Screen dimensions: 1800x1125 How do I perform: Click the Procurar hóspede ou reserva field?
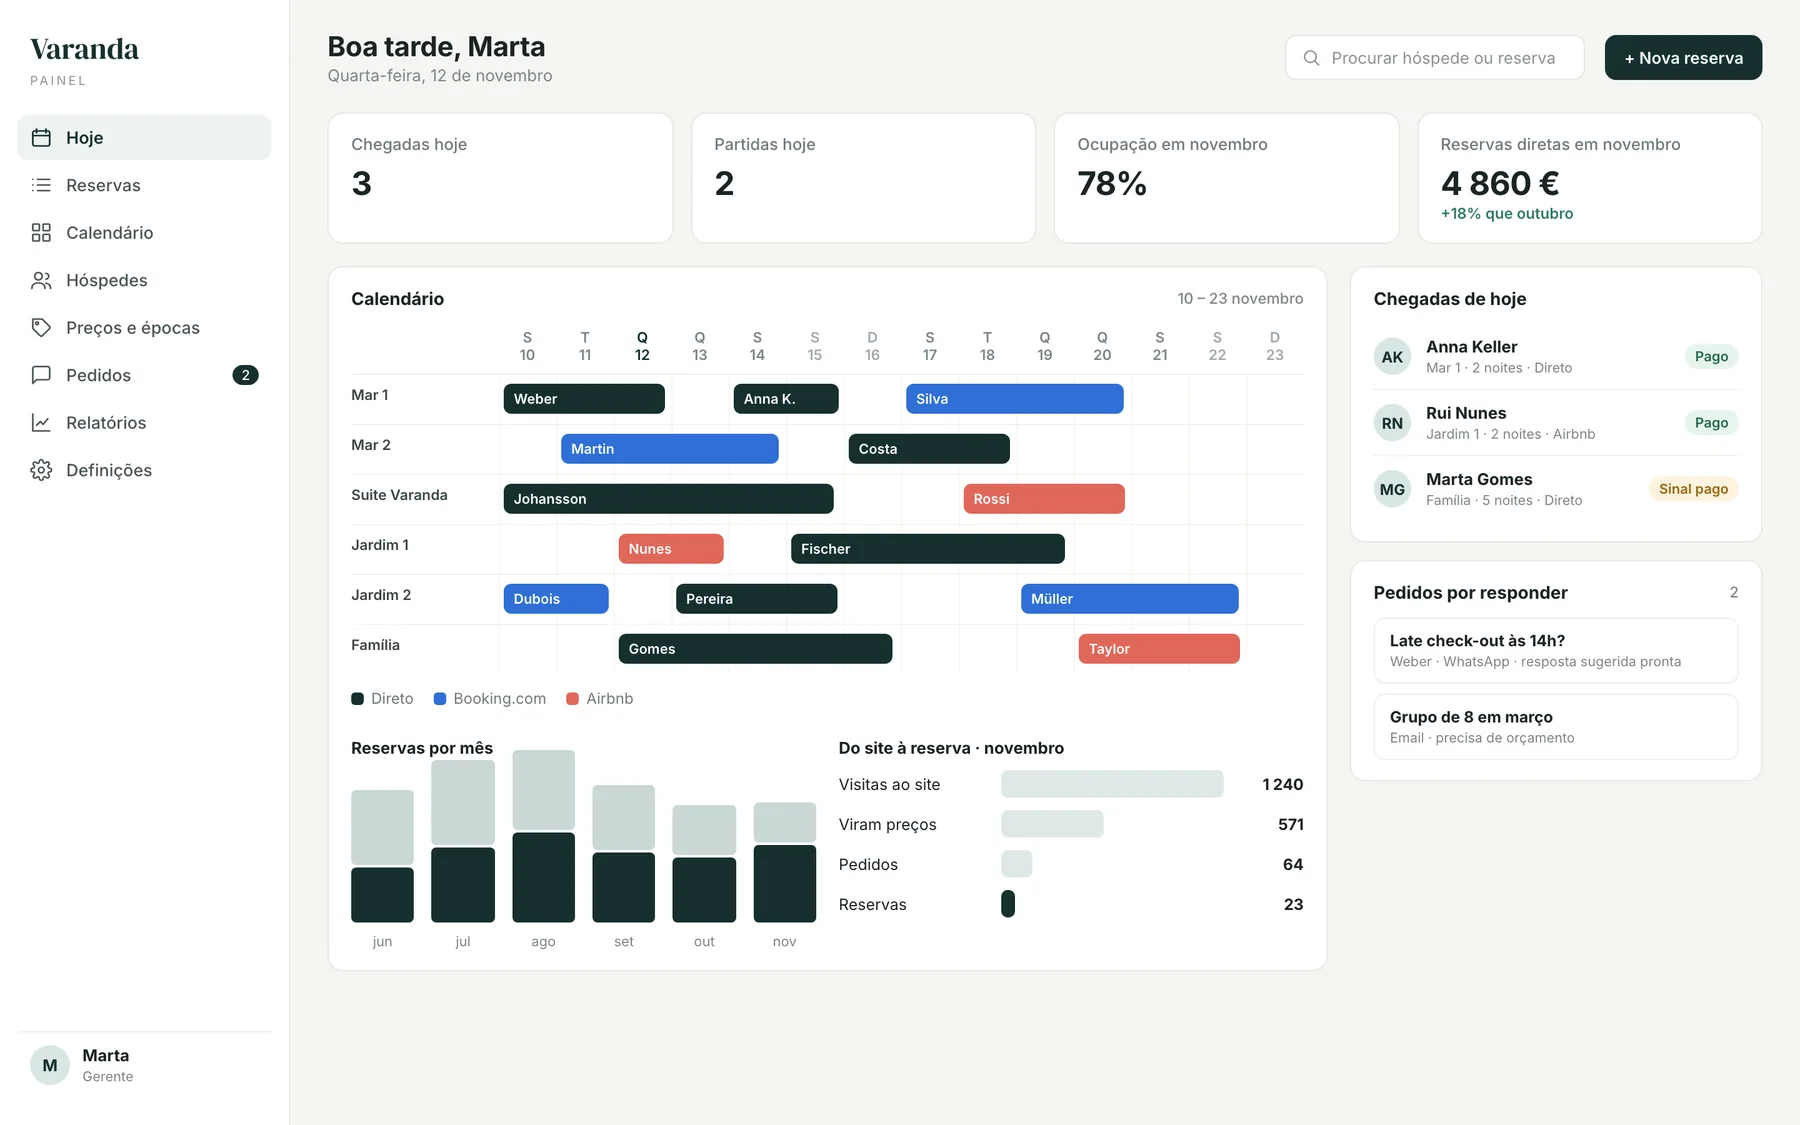[x=1434, y=58]
